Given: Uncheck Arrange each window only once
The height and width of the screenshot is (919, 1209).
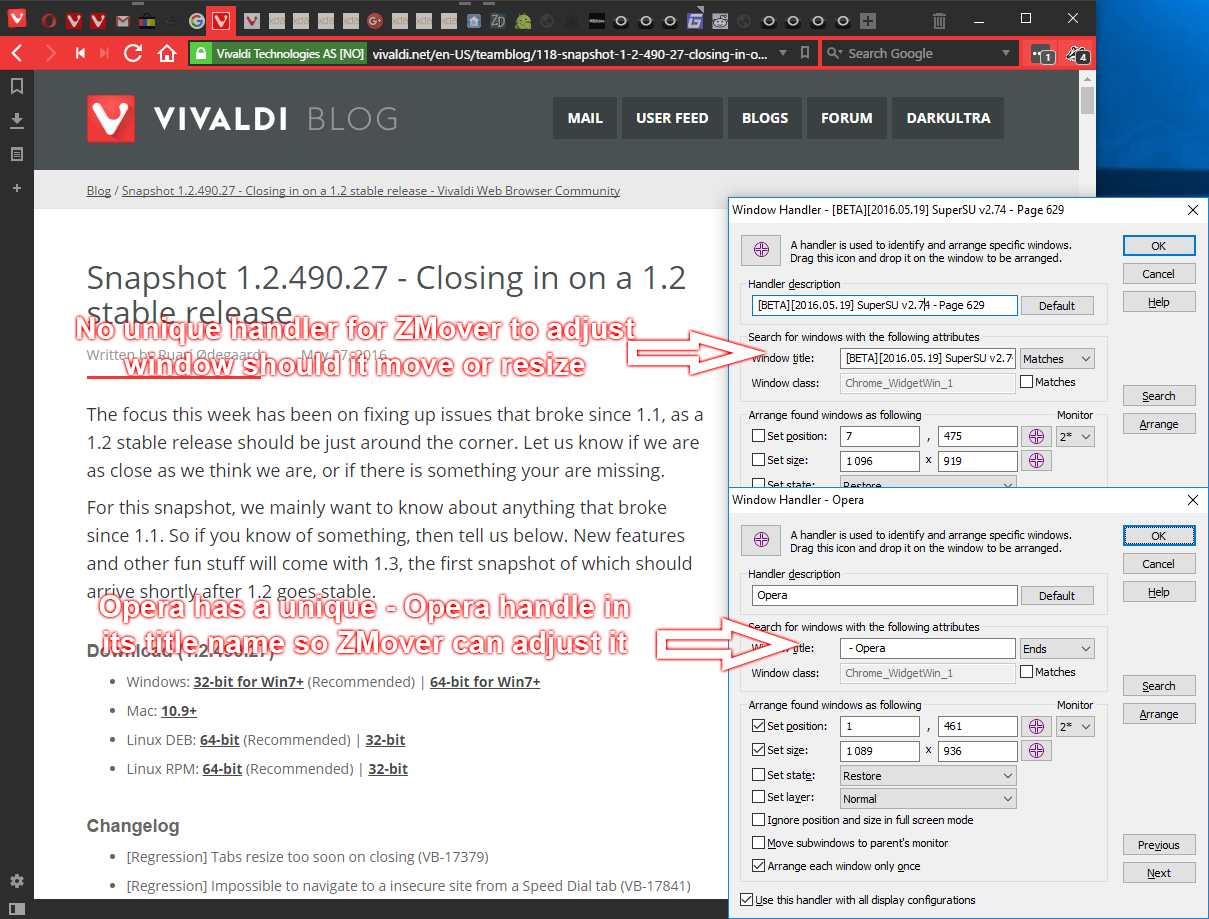Looking at the screenshot, I should [758, 866].
